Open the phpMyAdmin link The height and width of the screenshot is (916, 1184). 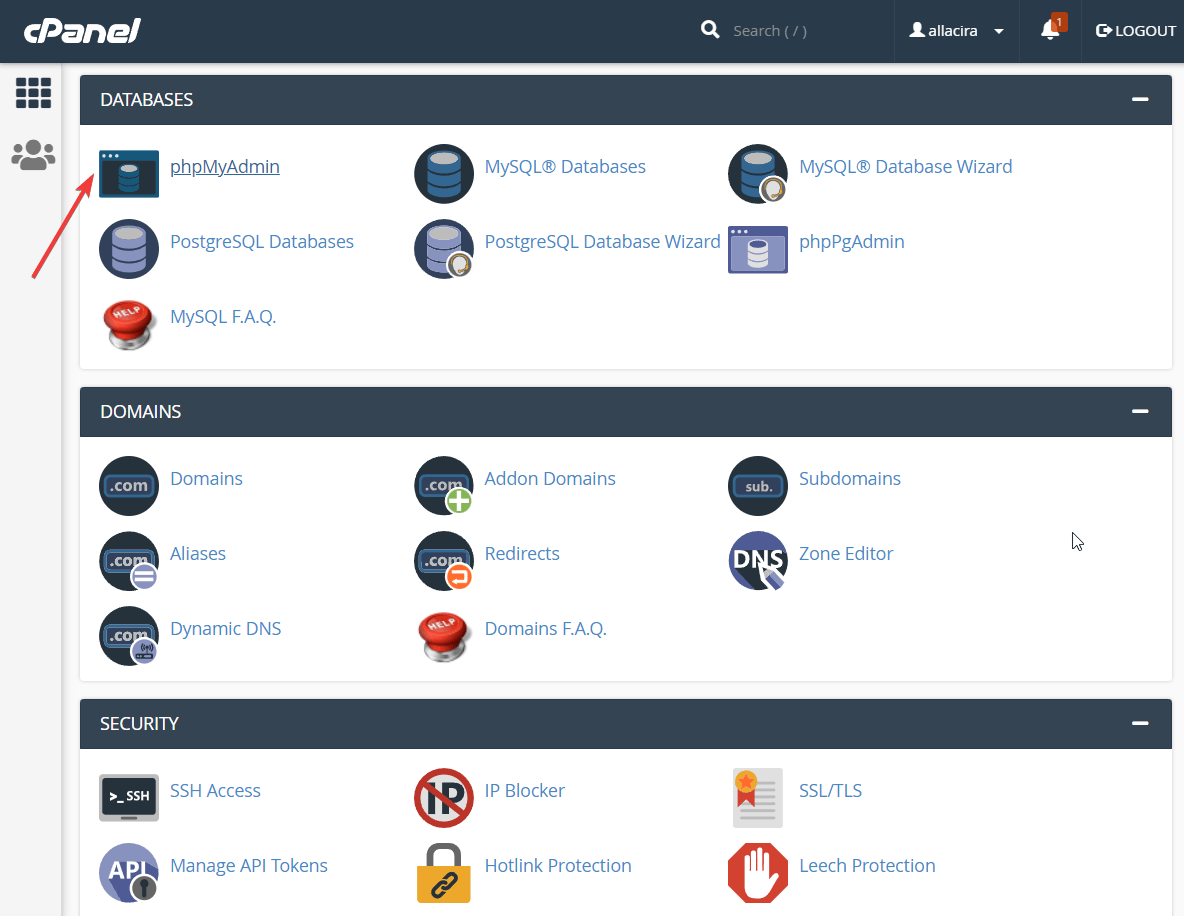pos(225,167)
